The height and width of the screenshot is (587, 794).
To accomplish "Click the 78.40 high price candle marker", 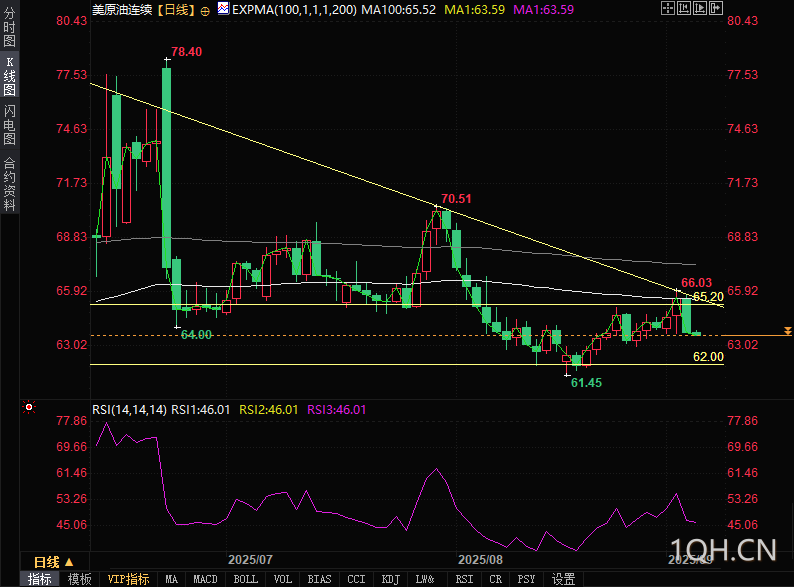I will [186, 52].
